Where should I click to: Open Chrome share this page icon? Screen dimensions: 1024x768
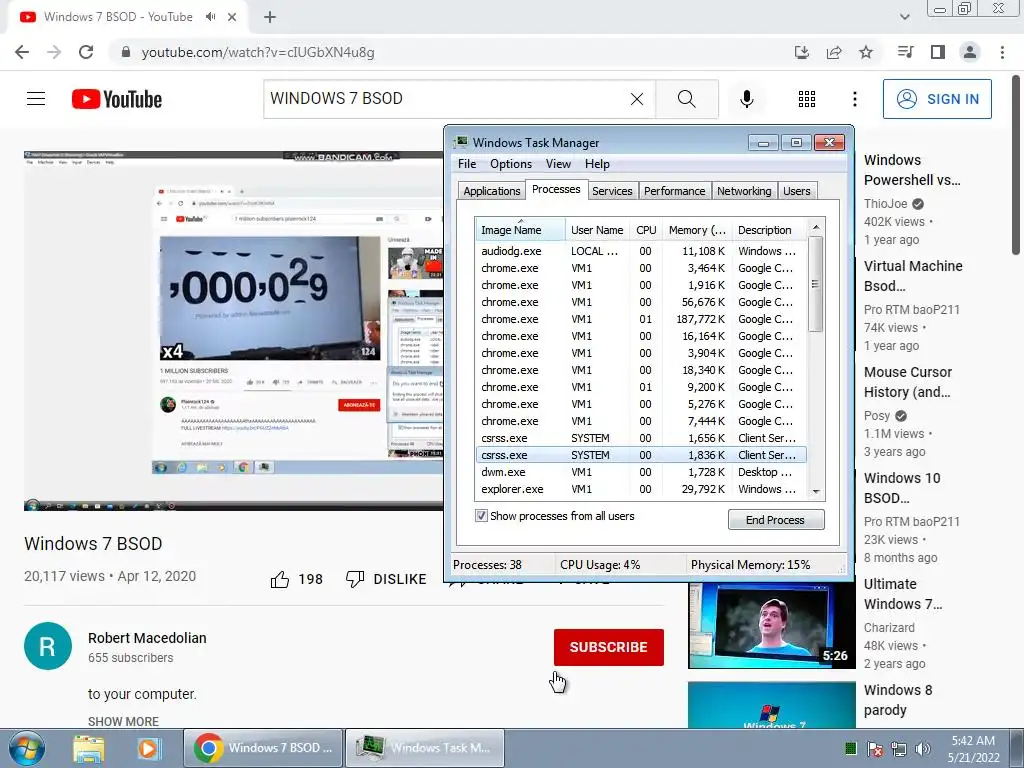(834, 52)
